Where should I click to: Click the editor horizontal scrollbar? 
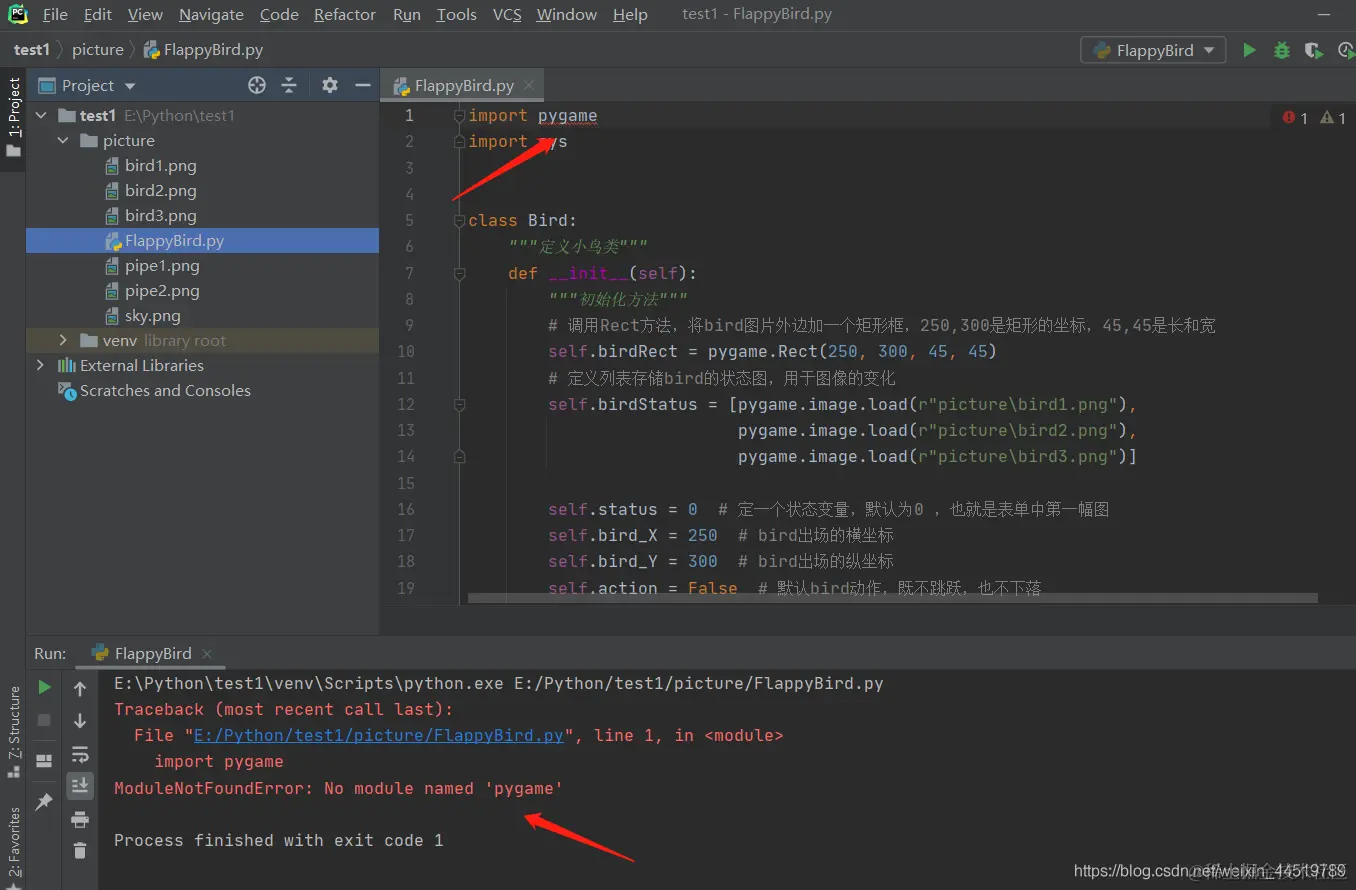click(892, 597)
